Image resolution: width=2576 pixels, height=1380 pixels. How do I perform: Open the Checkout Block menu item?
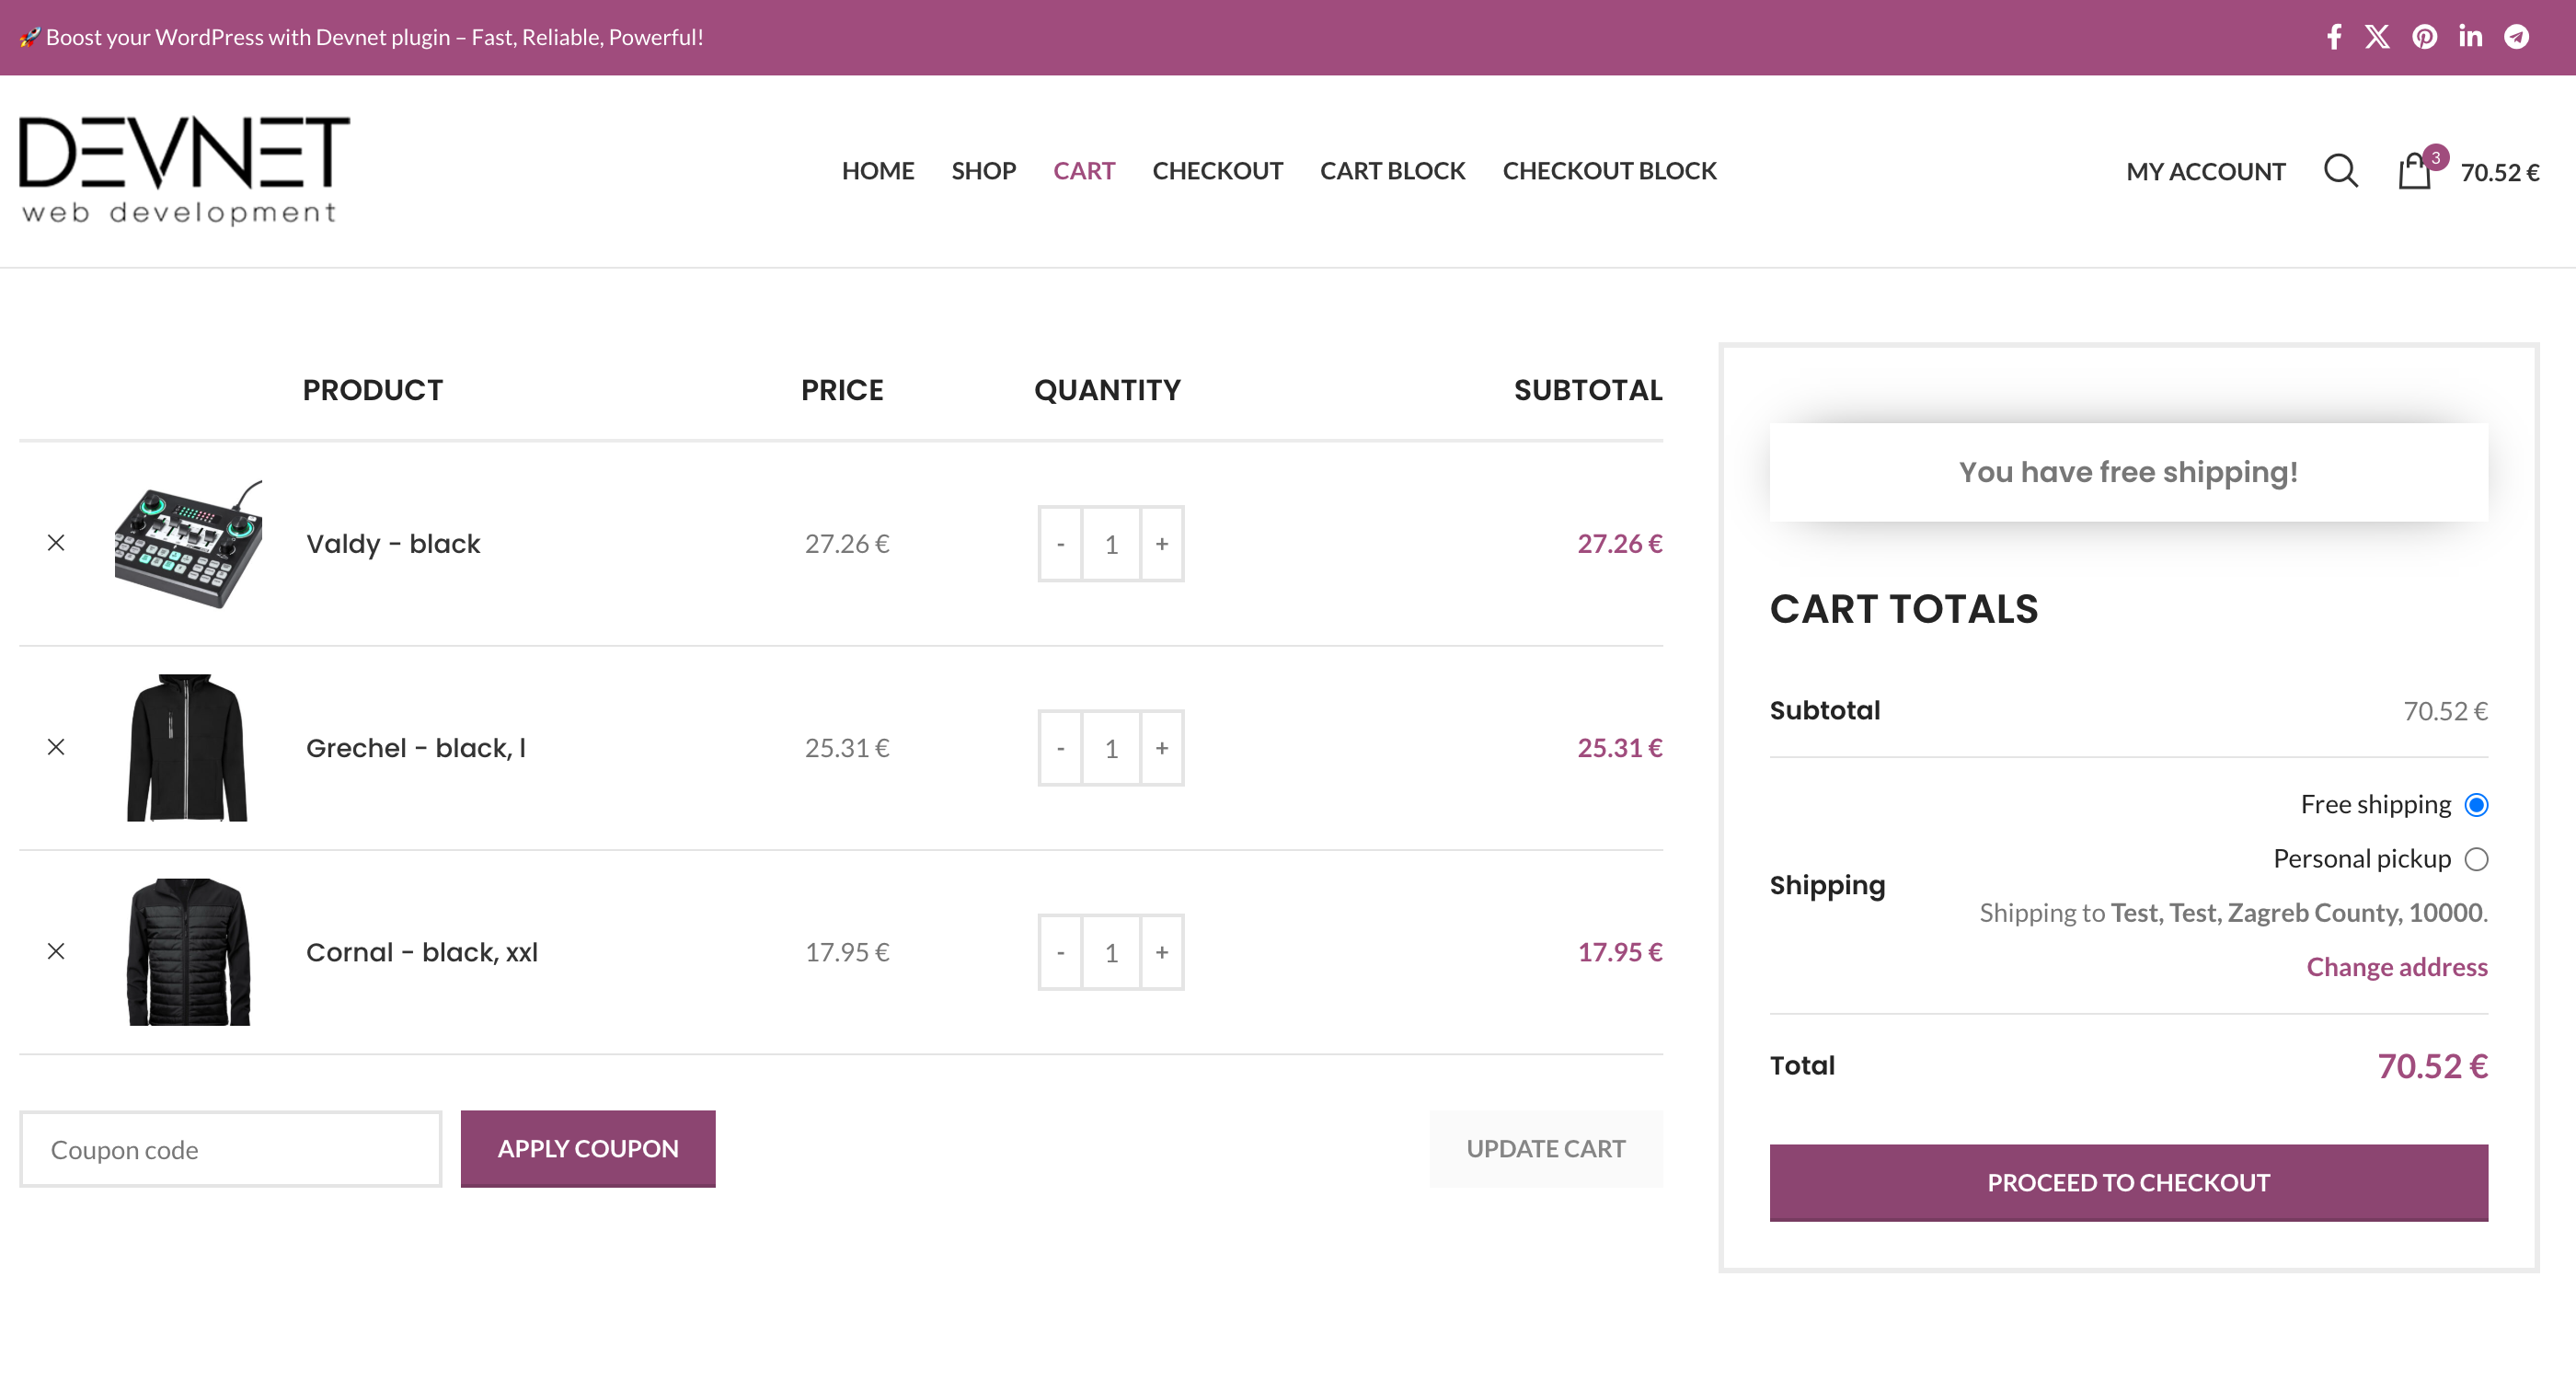(x=1609, y=171)
